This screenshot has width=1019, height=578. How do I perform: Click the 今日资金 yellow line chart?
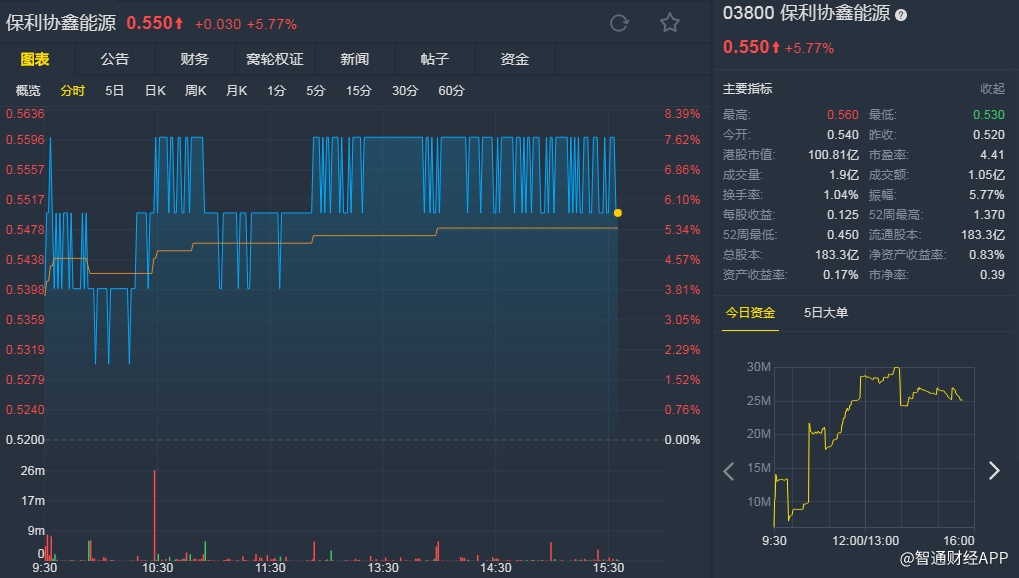click(868, 447)
